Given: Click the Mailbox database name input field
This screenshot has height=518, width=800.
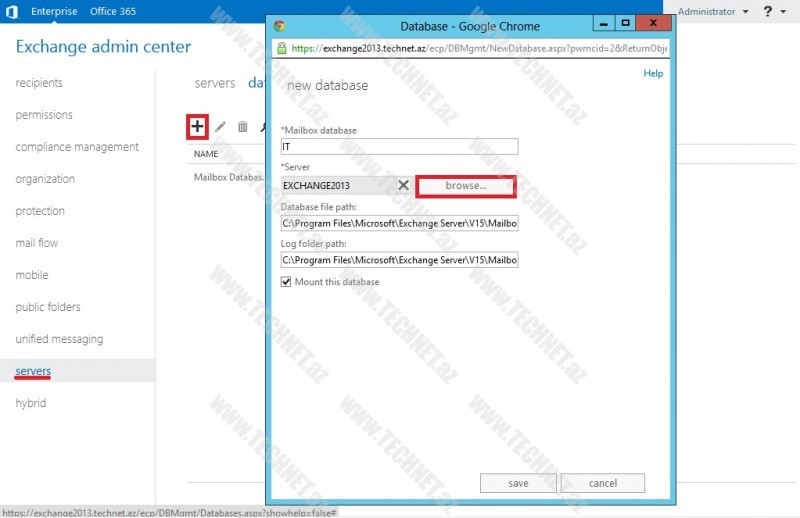Looking at the screenshot, I should [400, 147].
